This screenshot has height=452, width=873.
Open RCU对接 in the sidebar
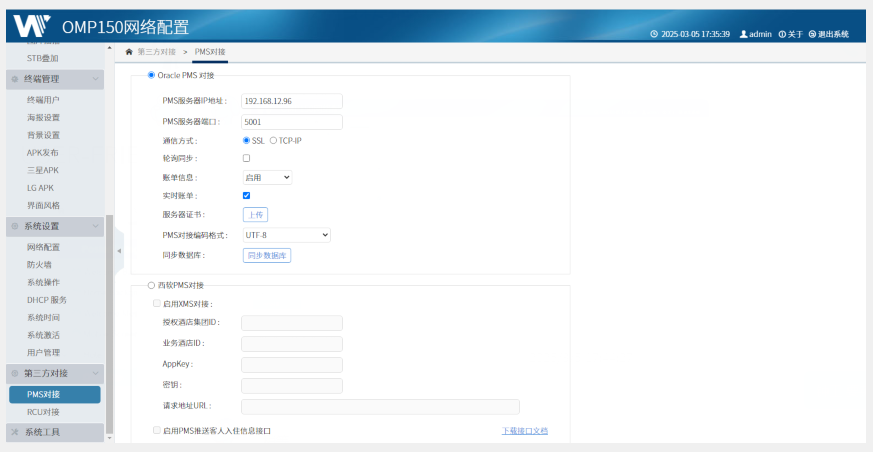coord(43,412)
